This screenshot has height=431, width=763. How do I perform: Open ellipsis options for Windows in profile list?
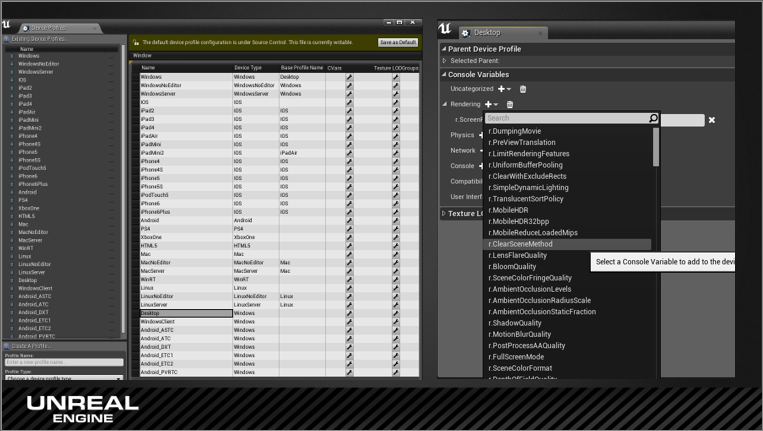tap(111, 56)
